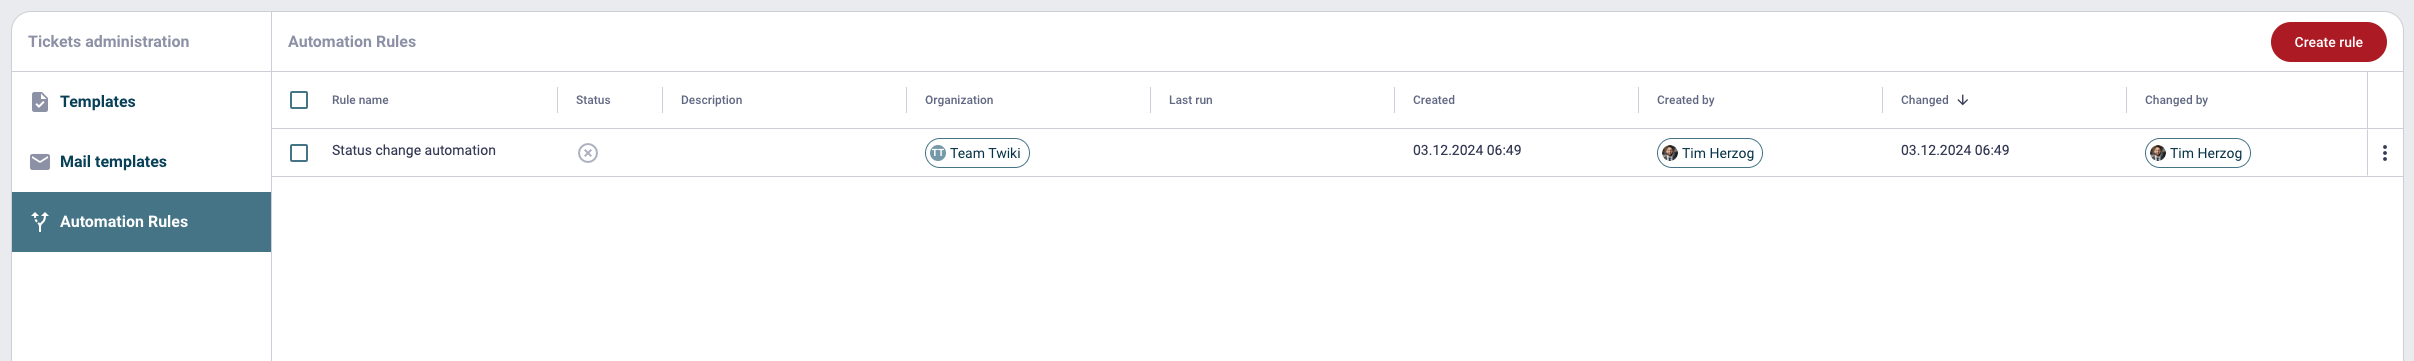Open the Status change automation rule
The width and height of the screenshot is (2414, 361).
click(x=414, y=151)
